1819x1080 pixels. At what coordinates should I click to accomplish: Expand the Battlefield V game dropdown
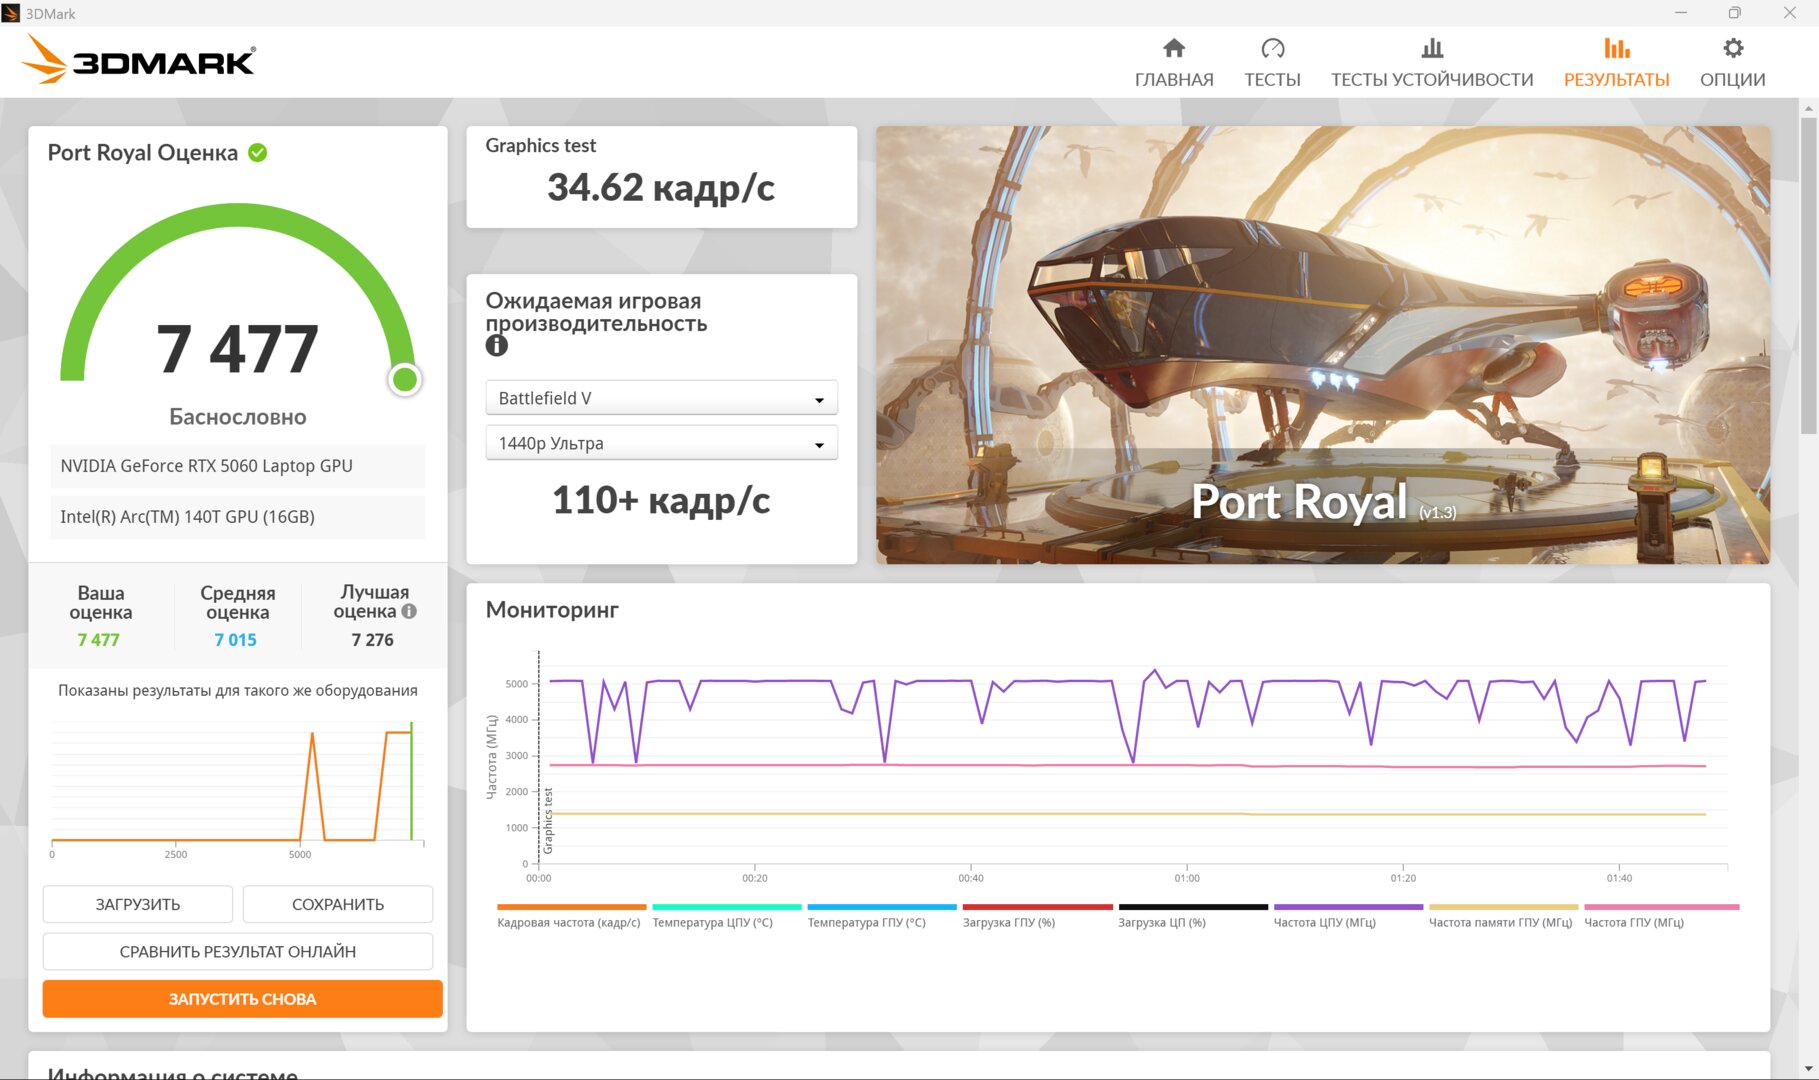661,398
